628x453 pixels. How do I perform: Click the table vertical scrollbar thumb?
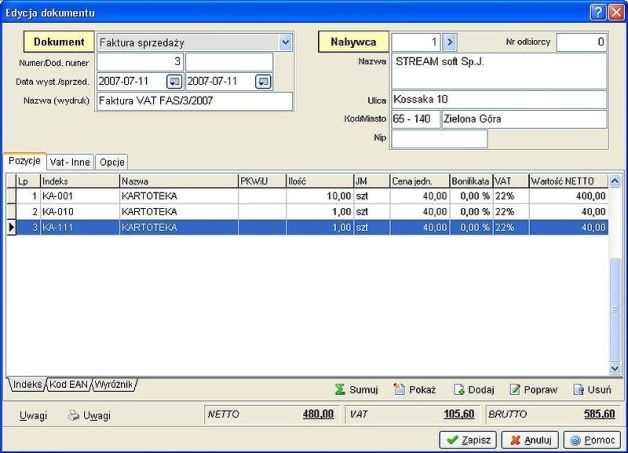[615, 308]
